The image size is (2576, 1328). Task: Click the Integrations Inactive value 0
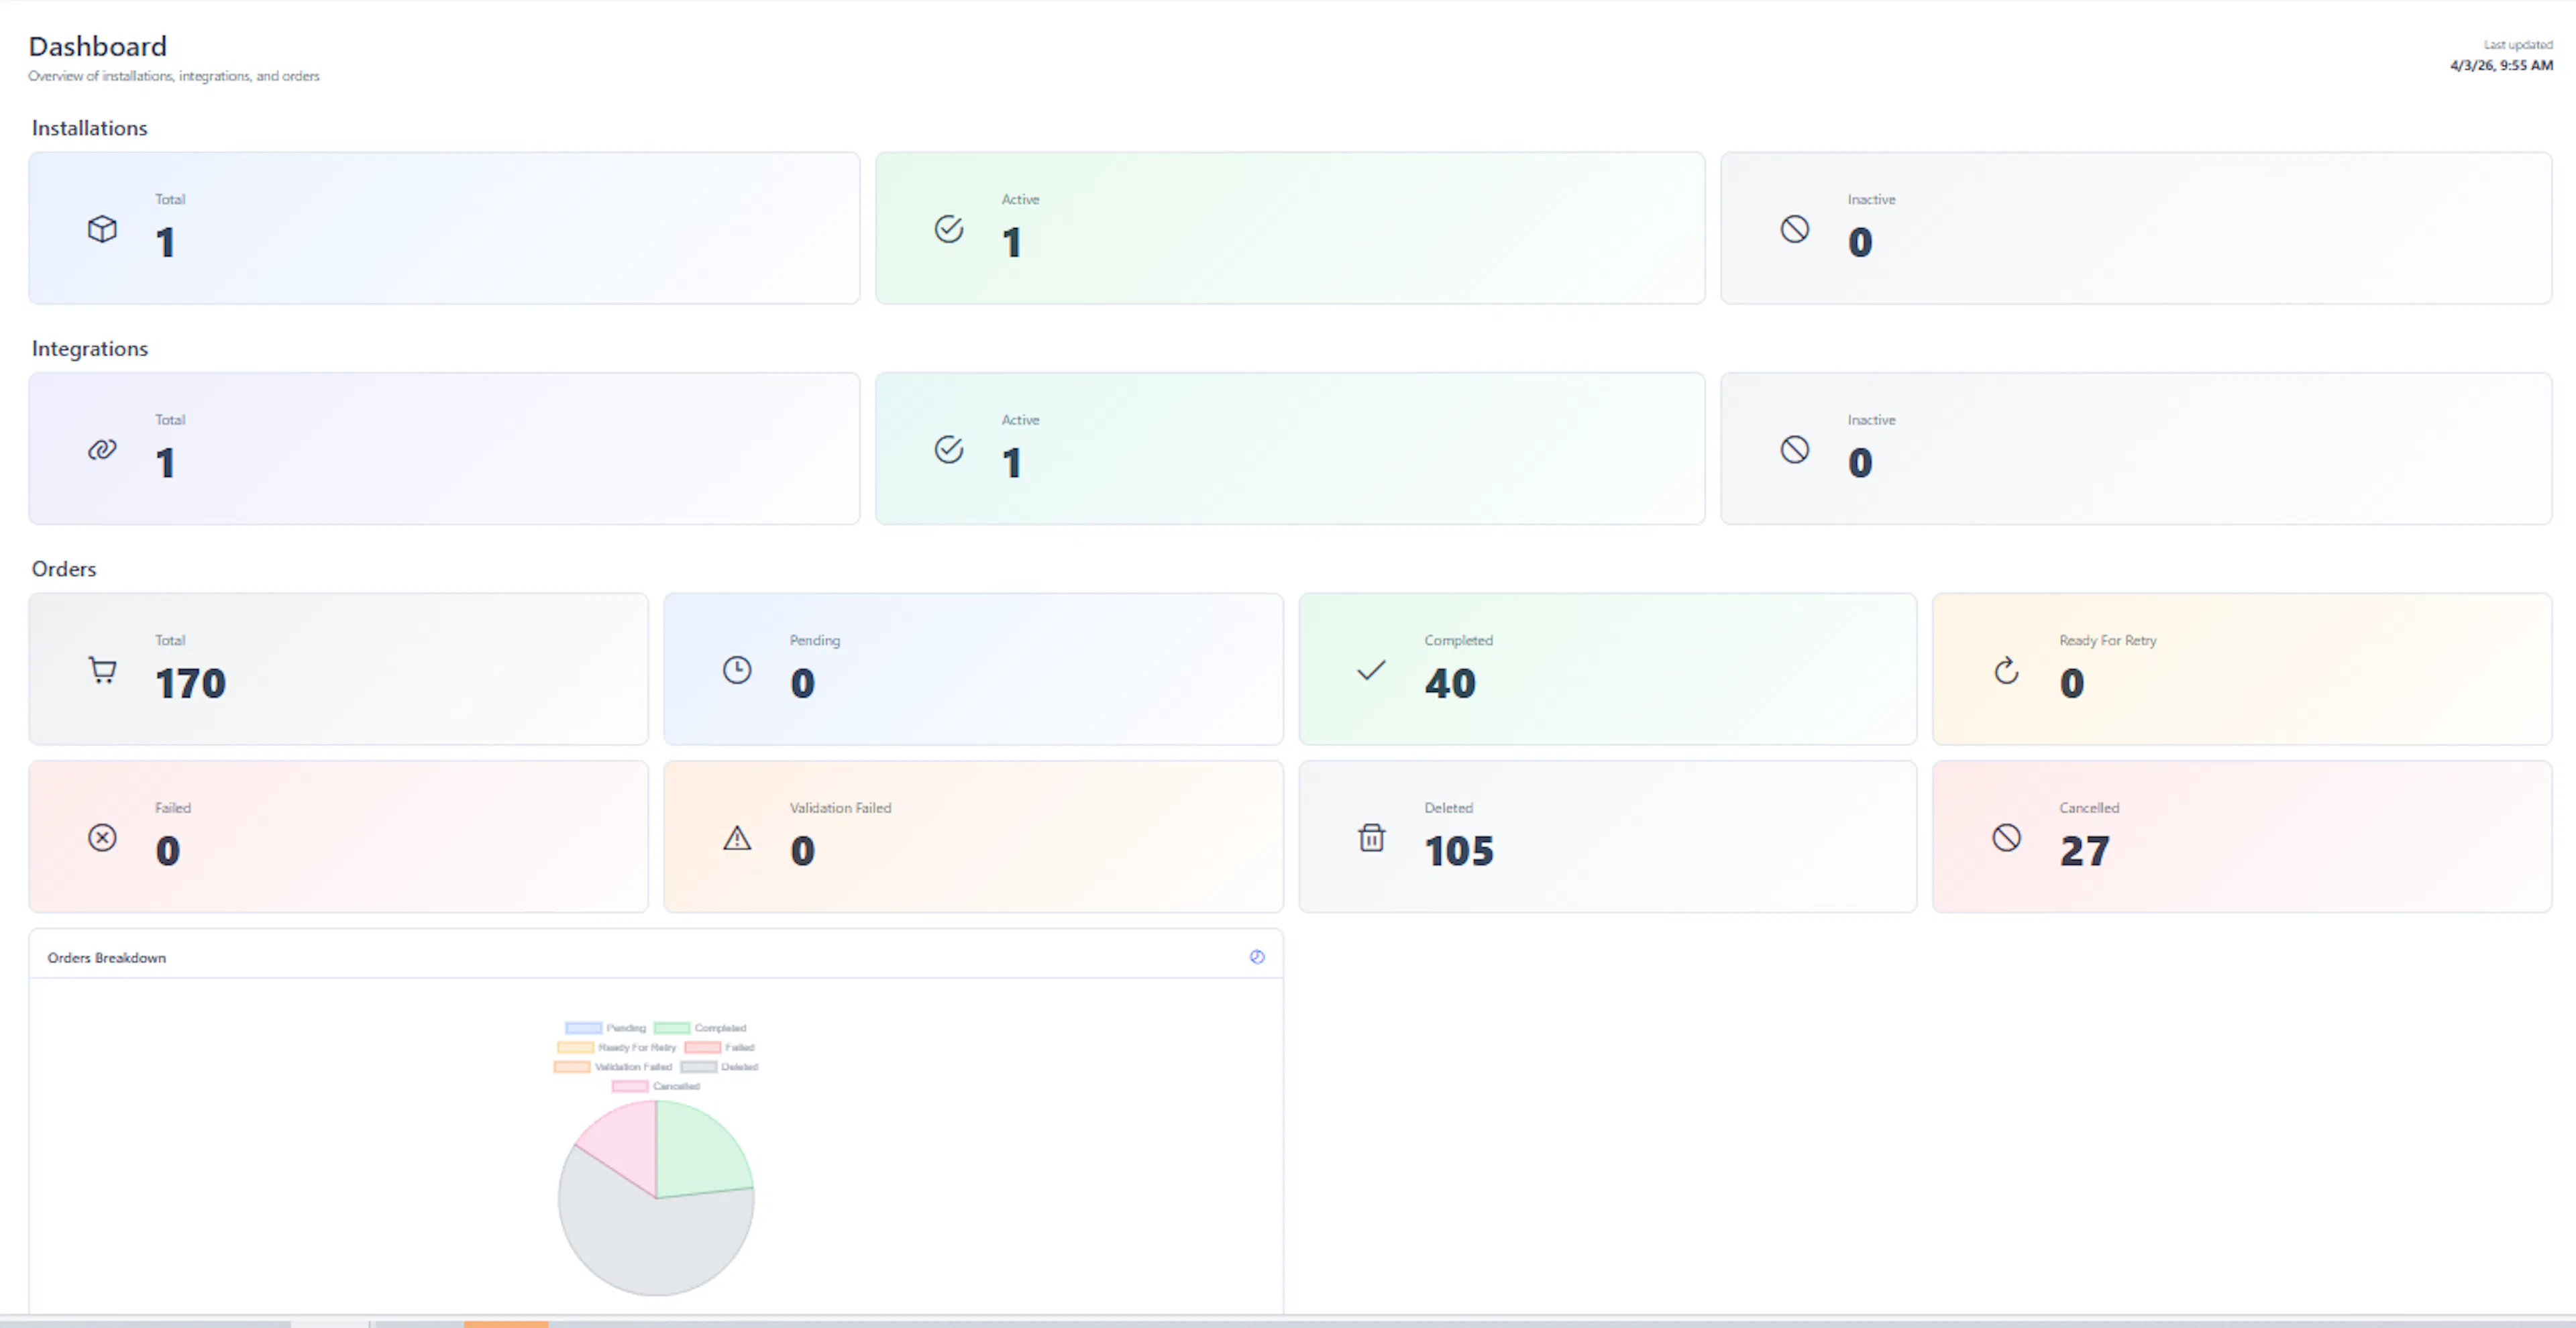[x=1860, y=463]
